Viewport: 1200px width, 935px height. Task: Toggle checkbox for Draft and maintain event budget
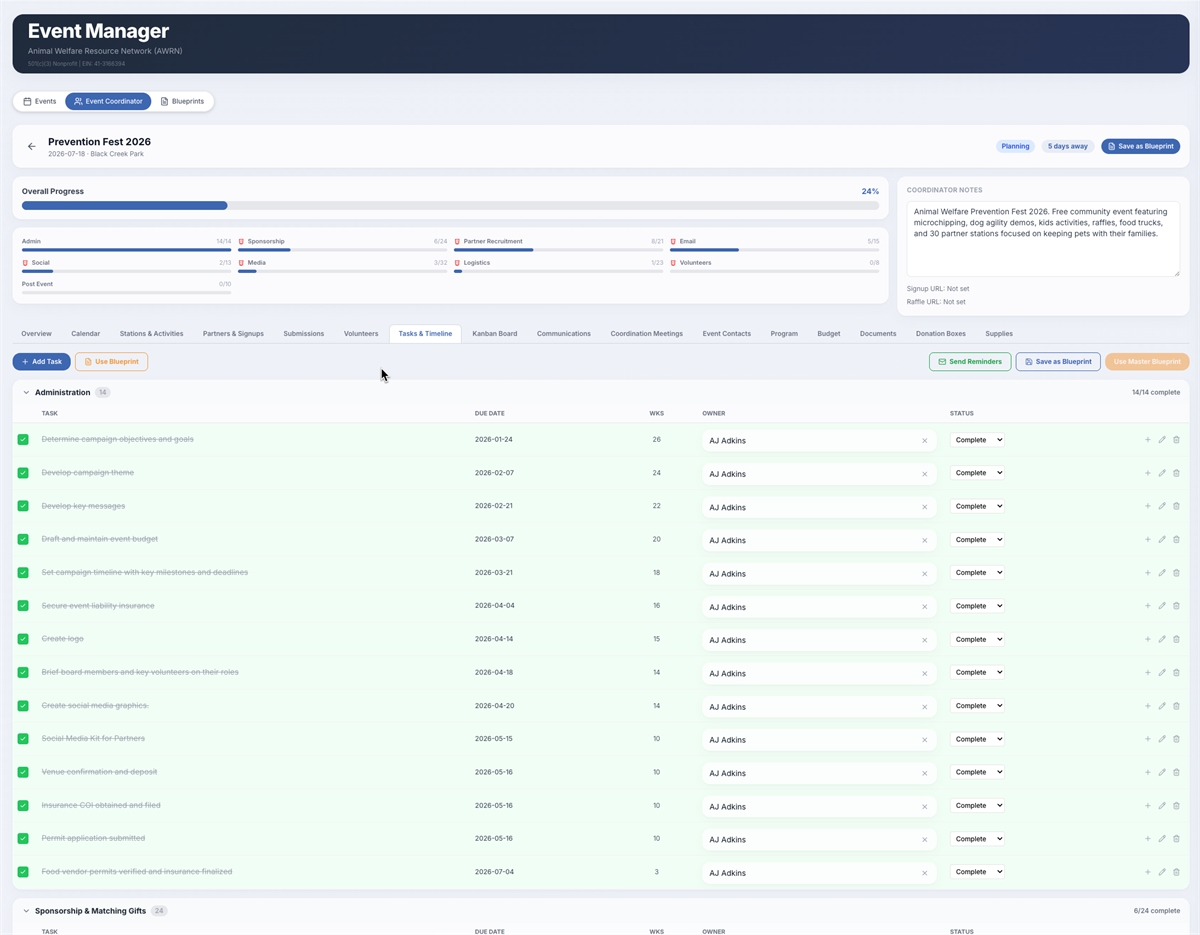23,540
